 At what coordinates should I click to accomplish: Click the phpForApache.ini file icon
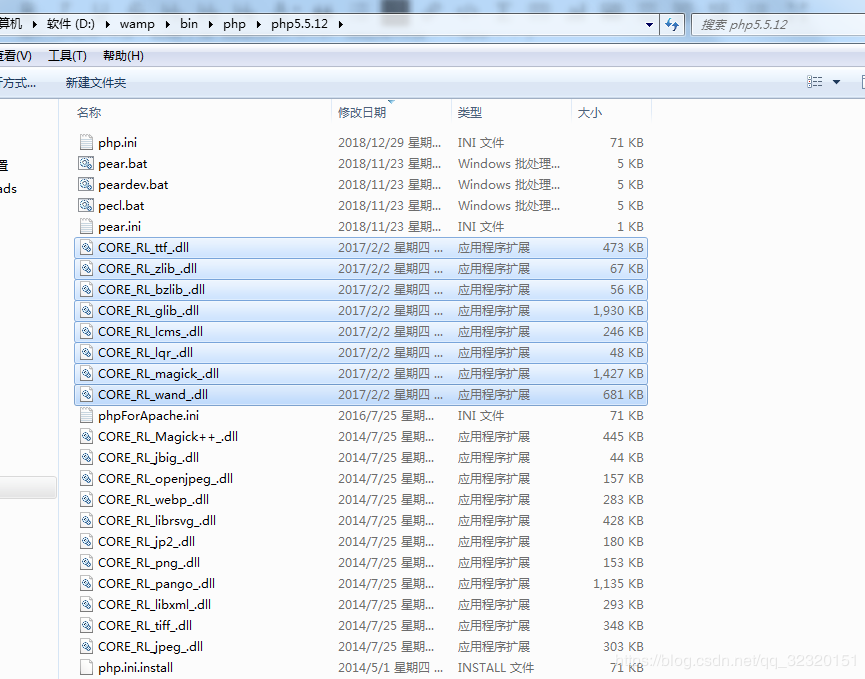pos(86,416)
